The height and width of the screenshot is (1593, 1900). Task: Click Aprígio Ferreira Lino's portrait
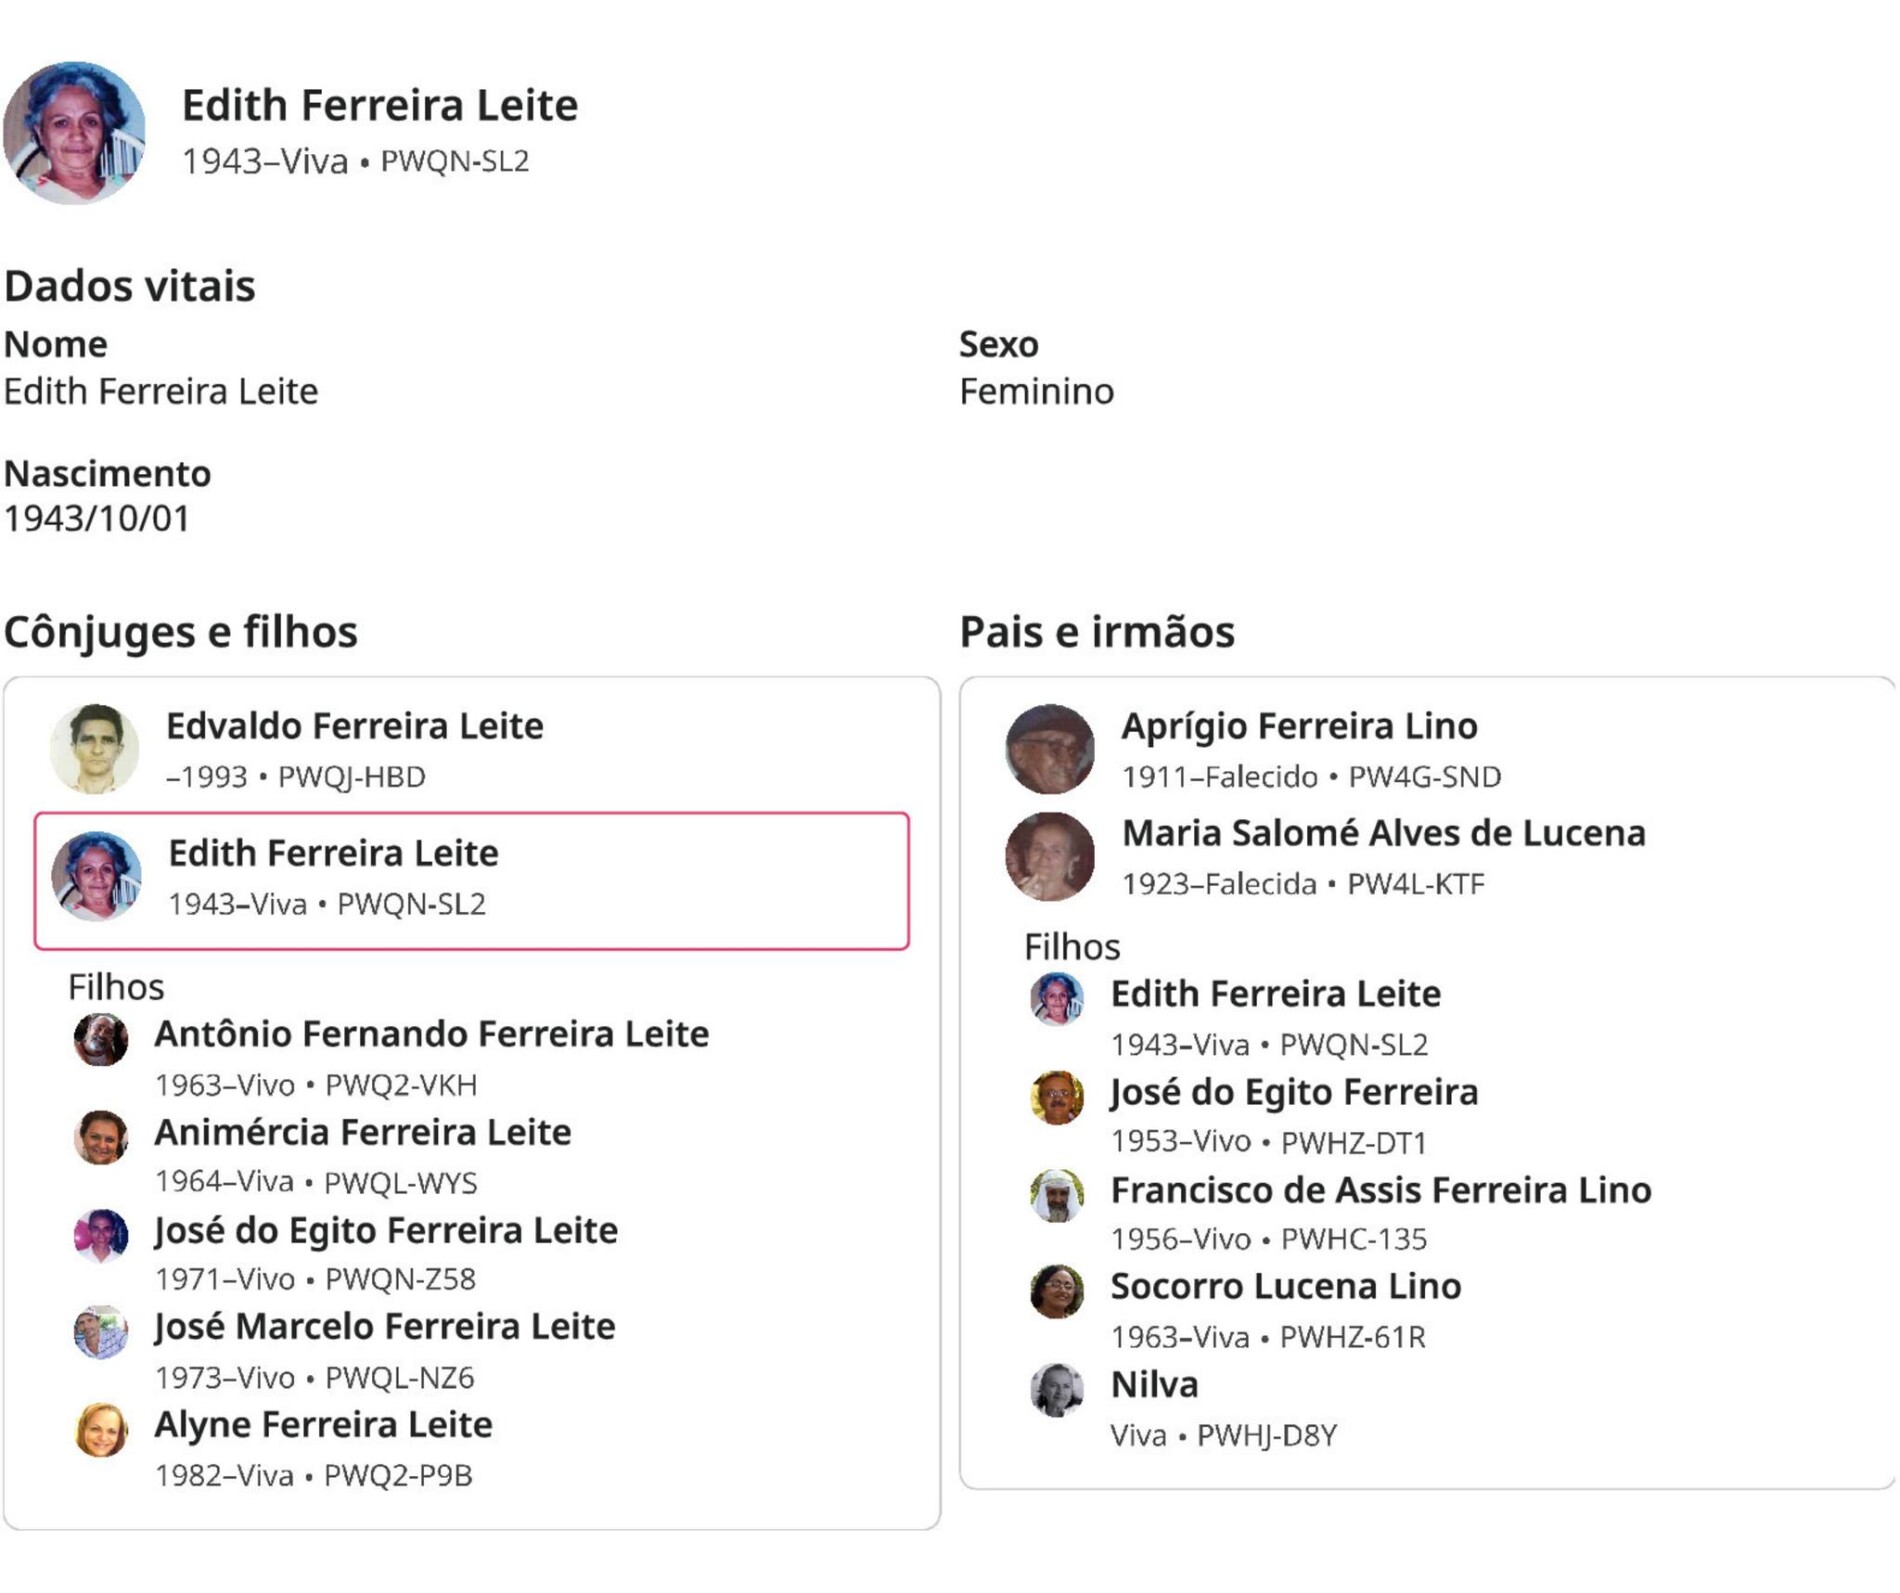pos(1050,749)
